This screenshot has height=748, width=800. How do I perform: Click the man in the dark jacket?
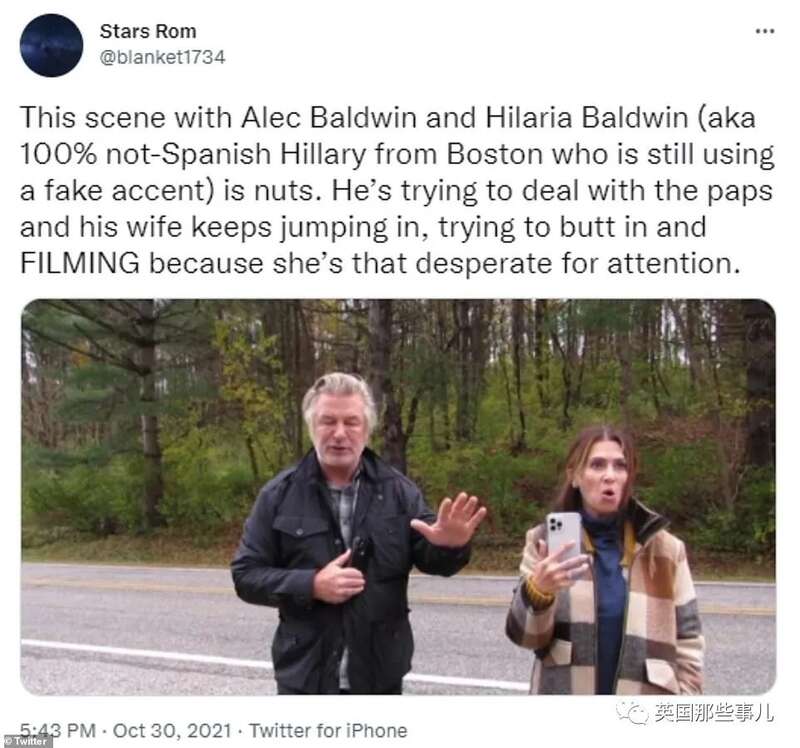click(350, 533)
